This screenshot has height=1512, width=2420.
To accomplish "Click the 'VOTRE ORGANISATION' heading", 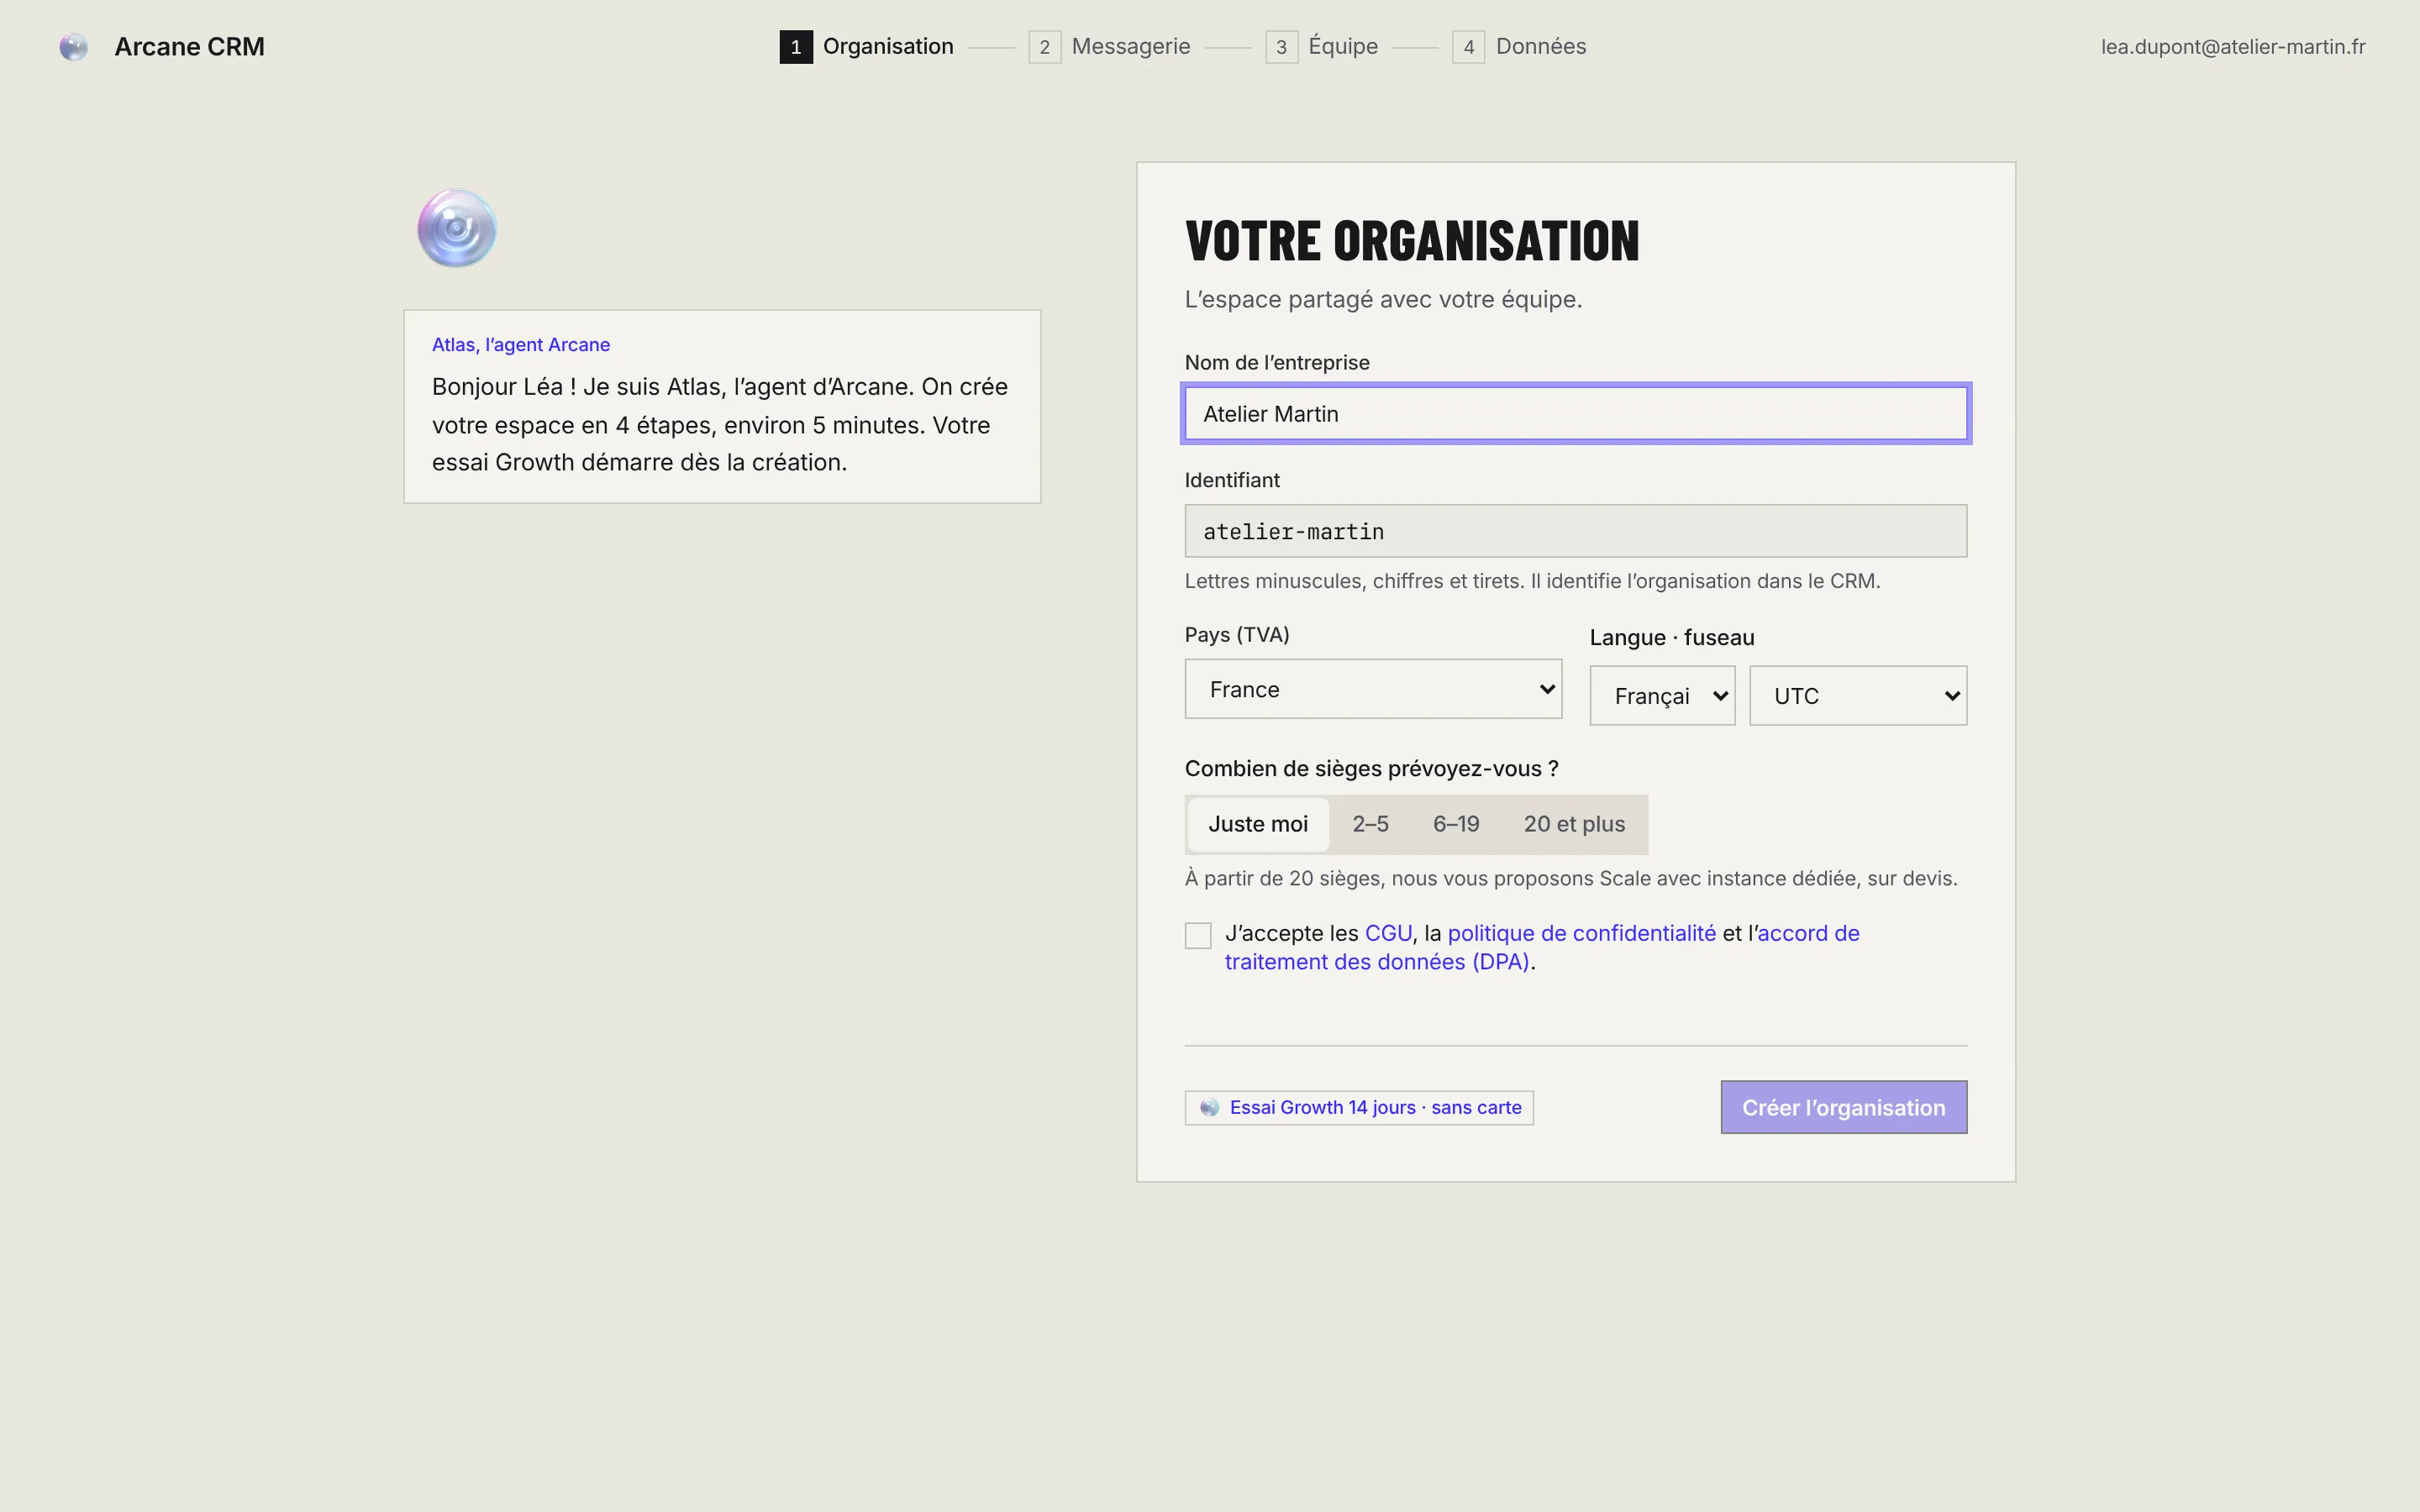I will [1412, 241].
